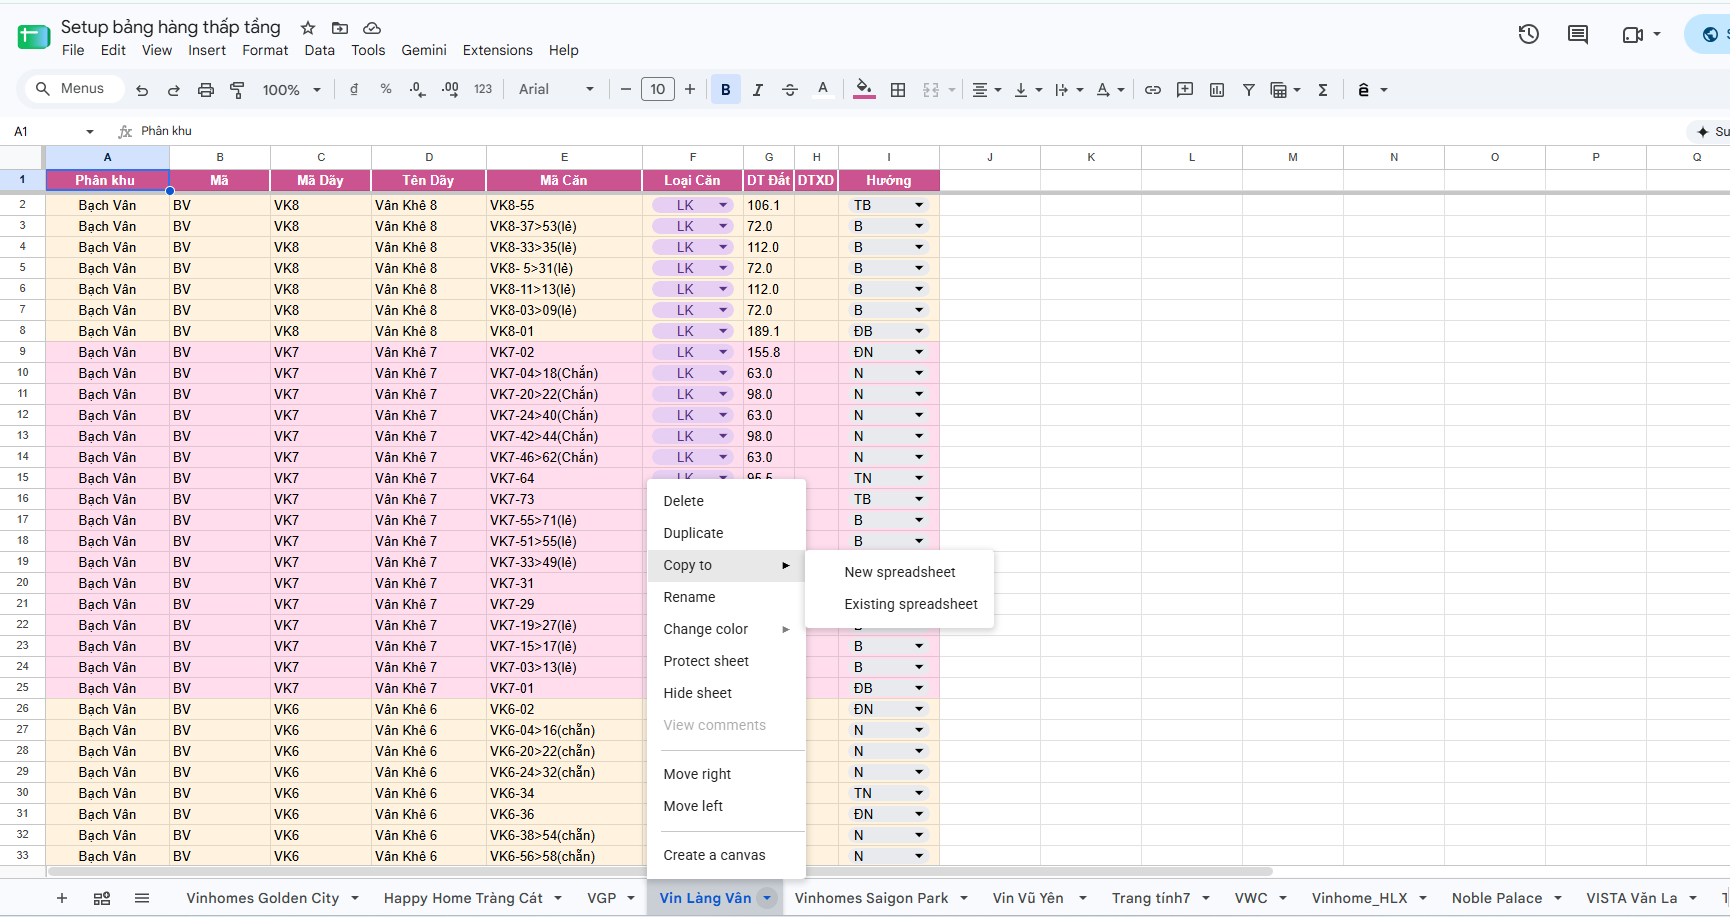The height and width of the screenshot is (917, 1730).
Task: Choose New spreadsheet in the submenu
Action: click(900, 572)
